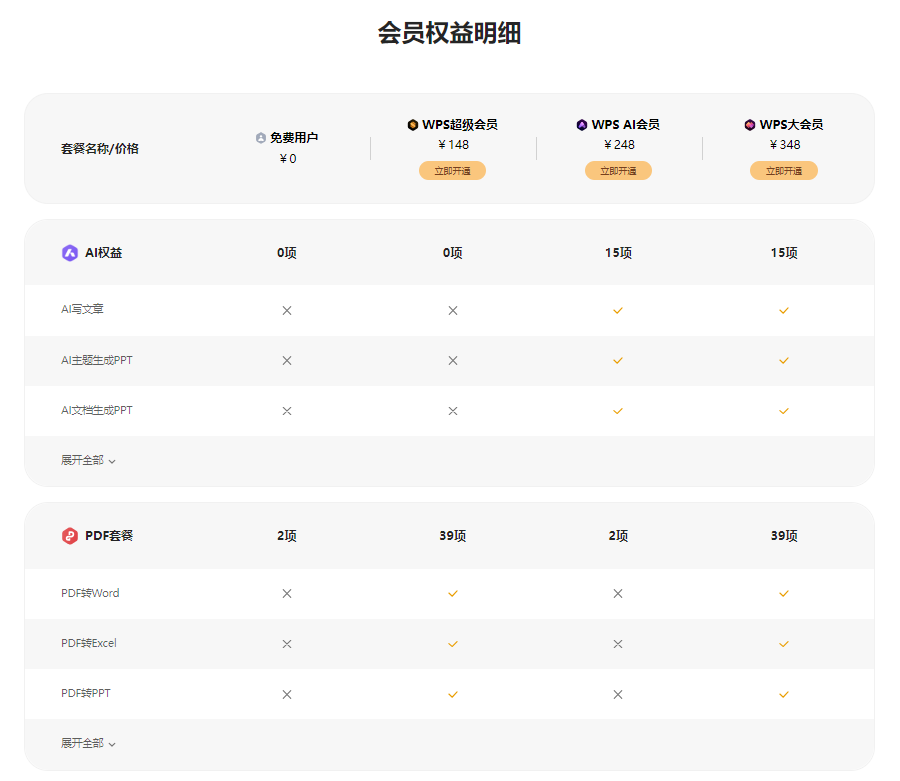Select the 免费用户 plan name
Screen dimensions: 900x781
(294, 138)
